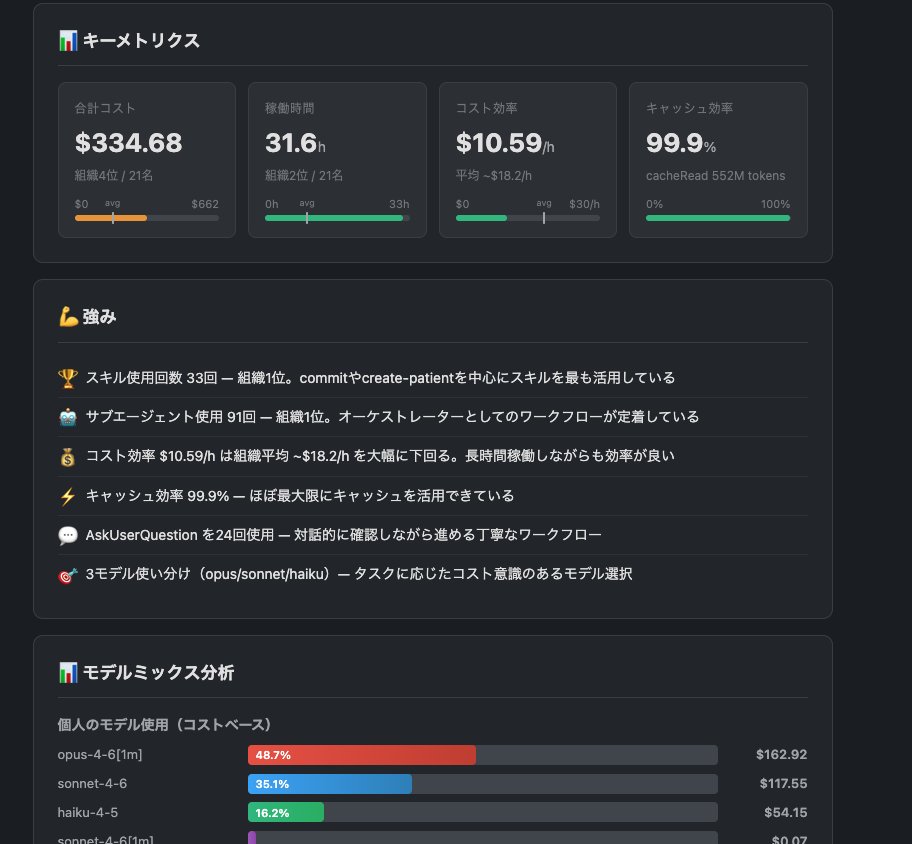Click the haiku-4-5 model label

(x=88, y=813)
